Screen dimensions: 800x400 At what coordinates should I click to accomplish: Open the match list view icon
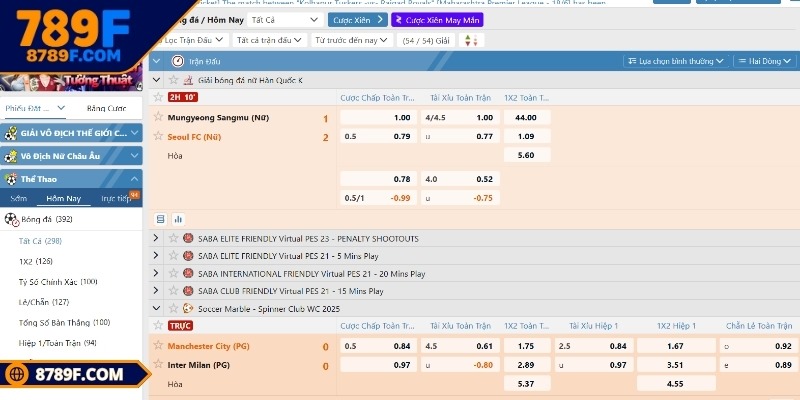click(x=161, y=219)
